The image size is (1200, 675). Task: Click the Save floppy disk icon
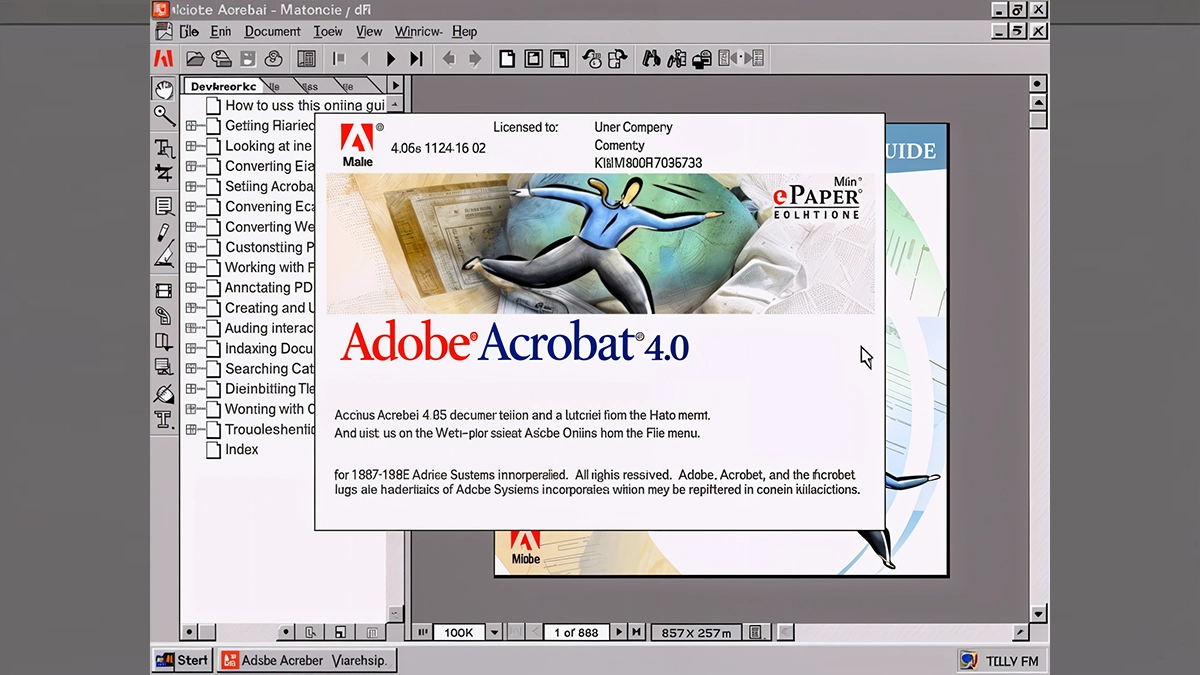(247, 59)
